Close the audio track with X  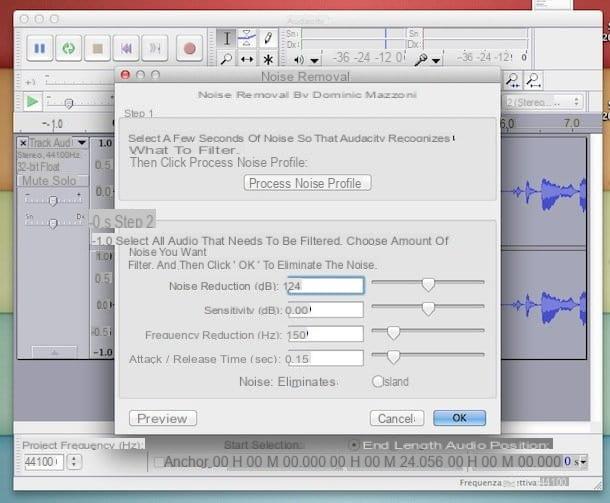point(23,143)
